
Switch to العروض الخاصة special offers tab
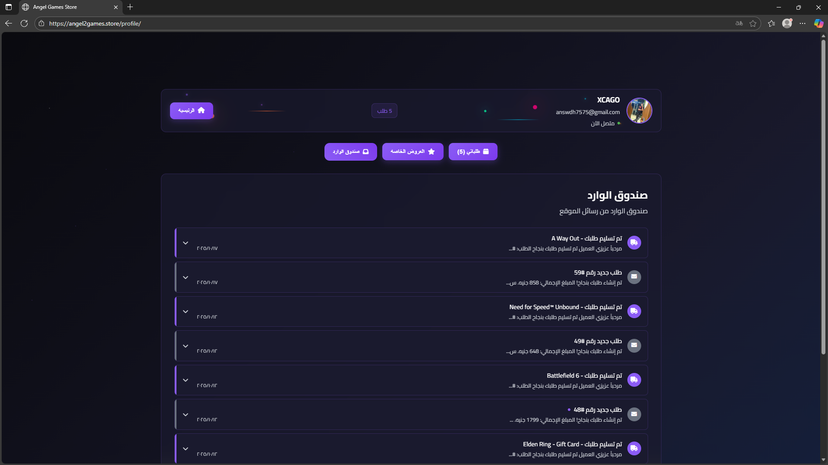click(412, 152)
